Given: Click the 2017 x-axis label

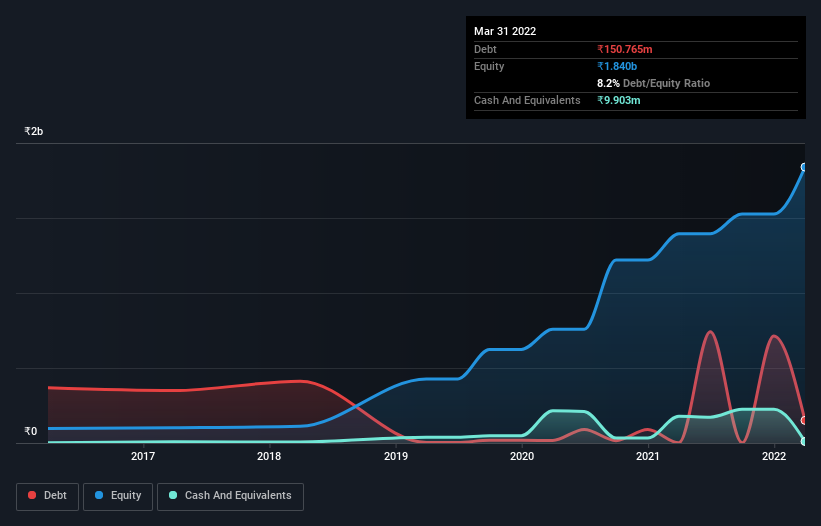Looking at the screenshot, I should coord(143,456).
